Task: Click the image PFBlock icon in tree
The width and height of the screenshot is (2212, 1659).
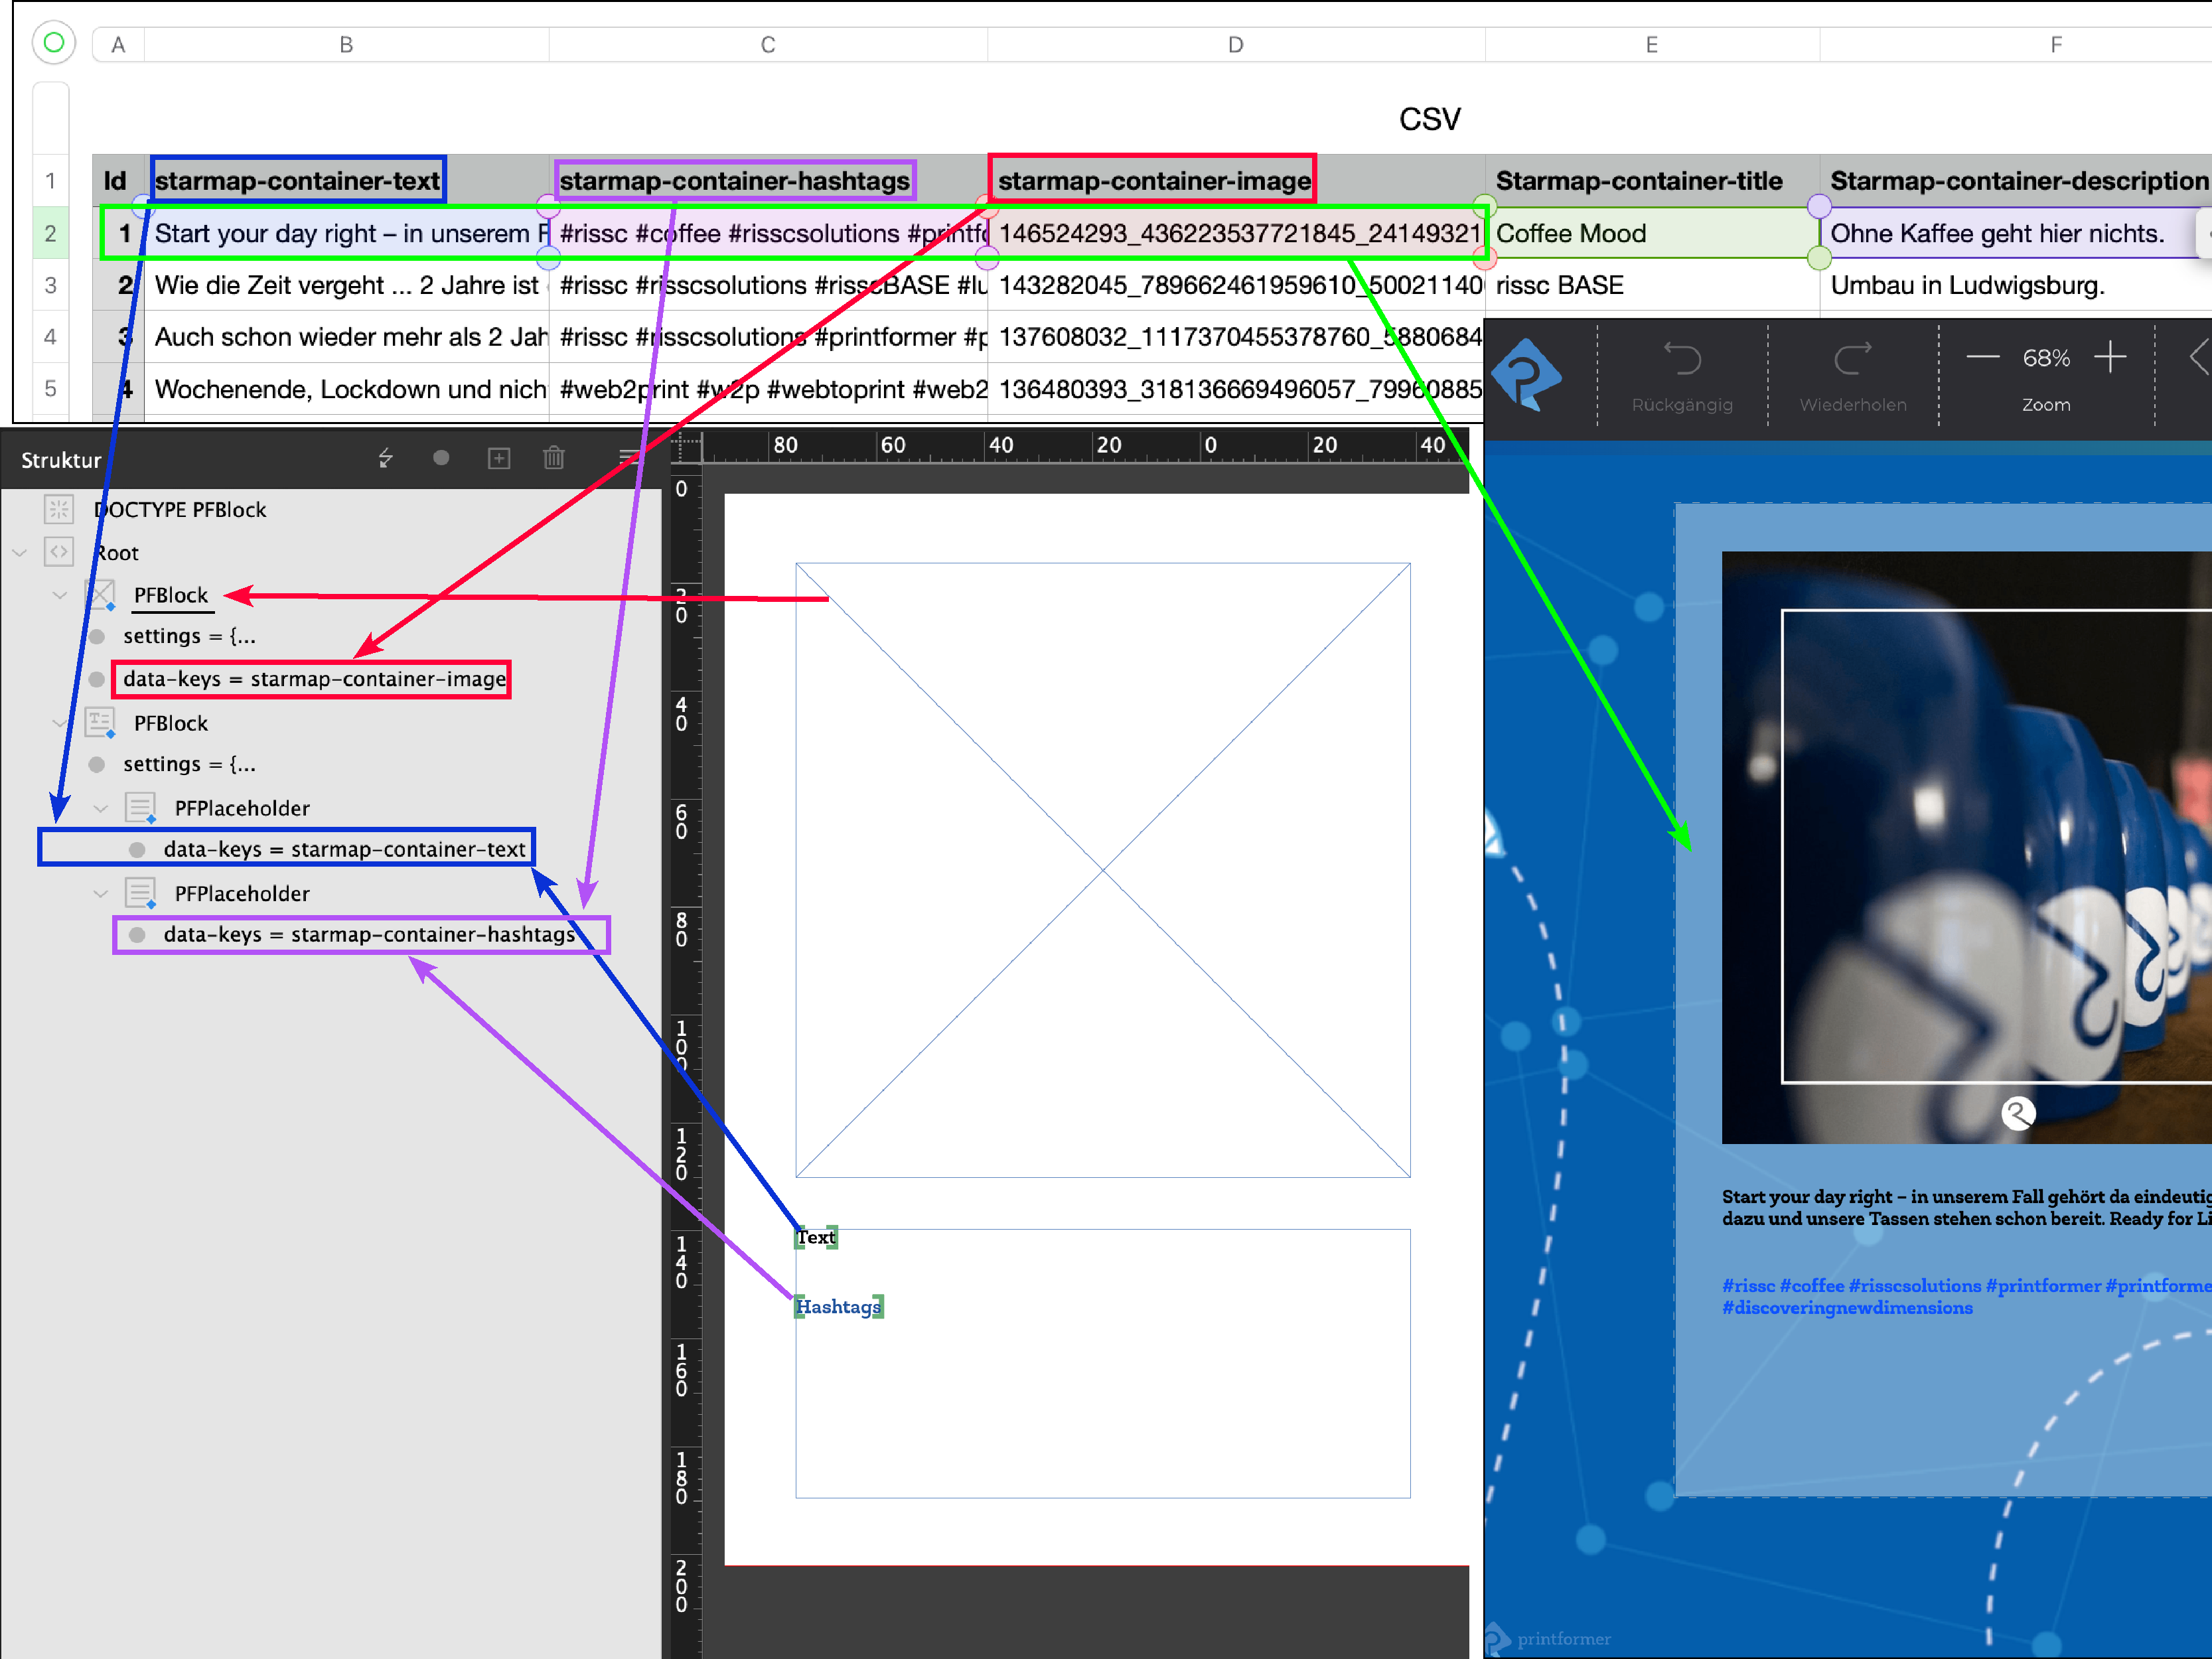Action: (101, 595)
